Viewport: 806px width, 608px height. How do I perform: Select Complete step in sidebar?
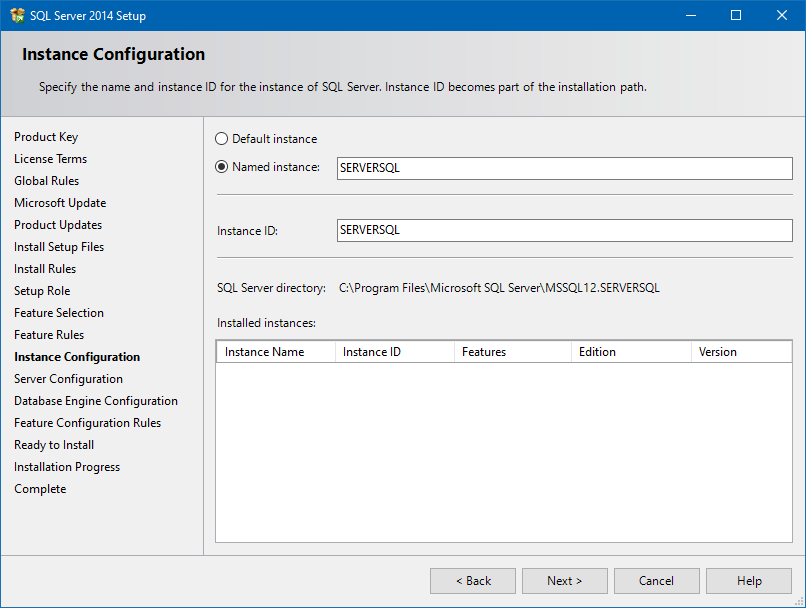click(40, 489)
